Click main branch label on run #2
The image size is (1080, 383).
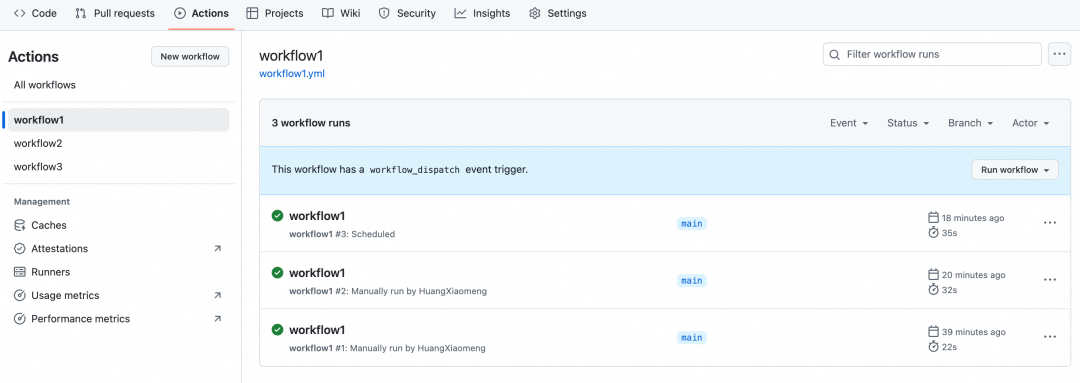point(692,280)
